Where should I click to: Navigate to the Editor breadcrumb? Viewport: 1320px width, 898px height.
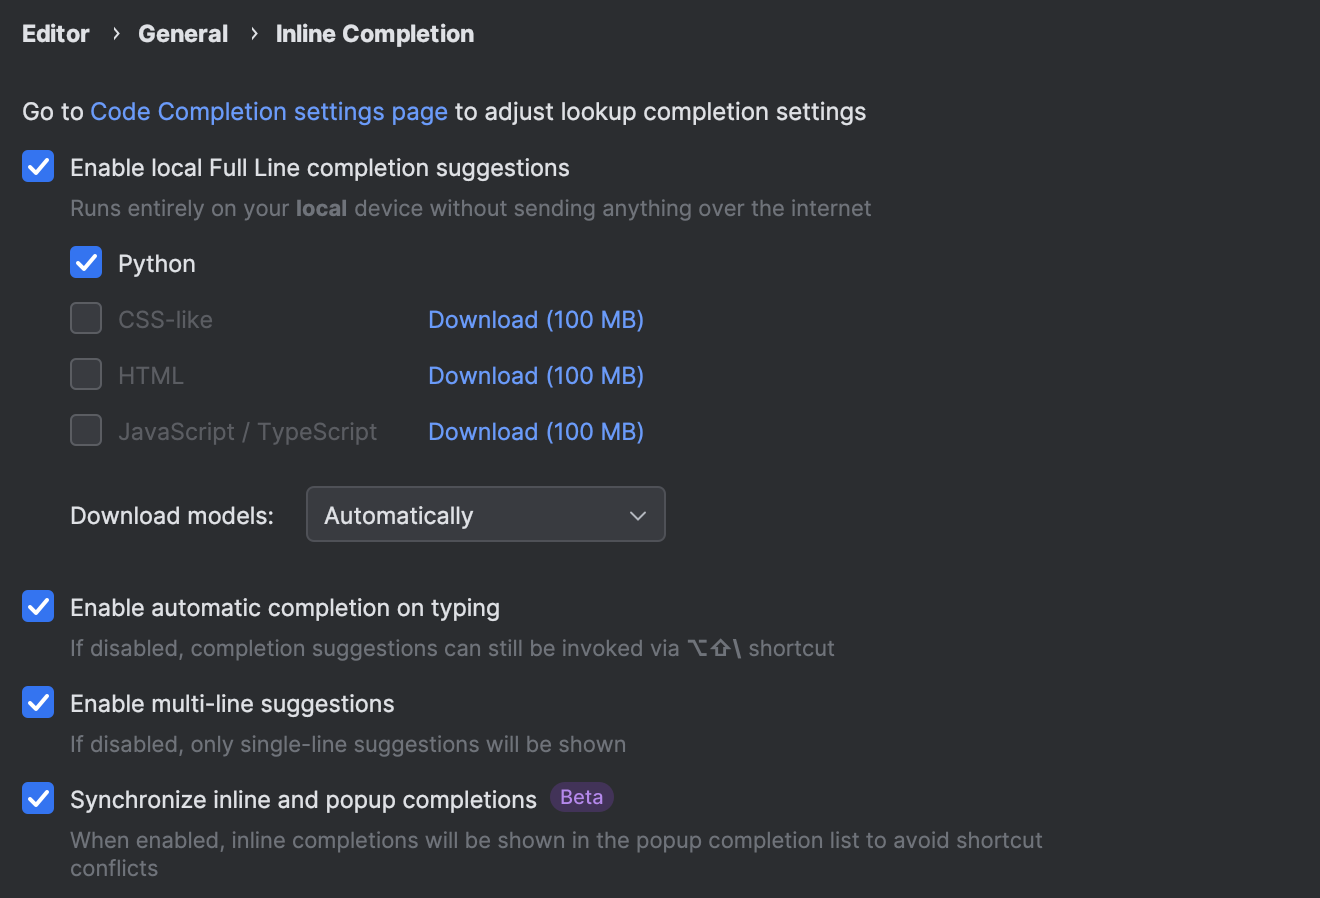point(55,33)
